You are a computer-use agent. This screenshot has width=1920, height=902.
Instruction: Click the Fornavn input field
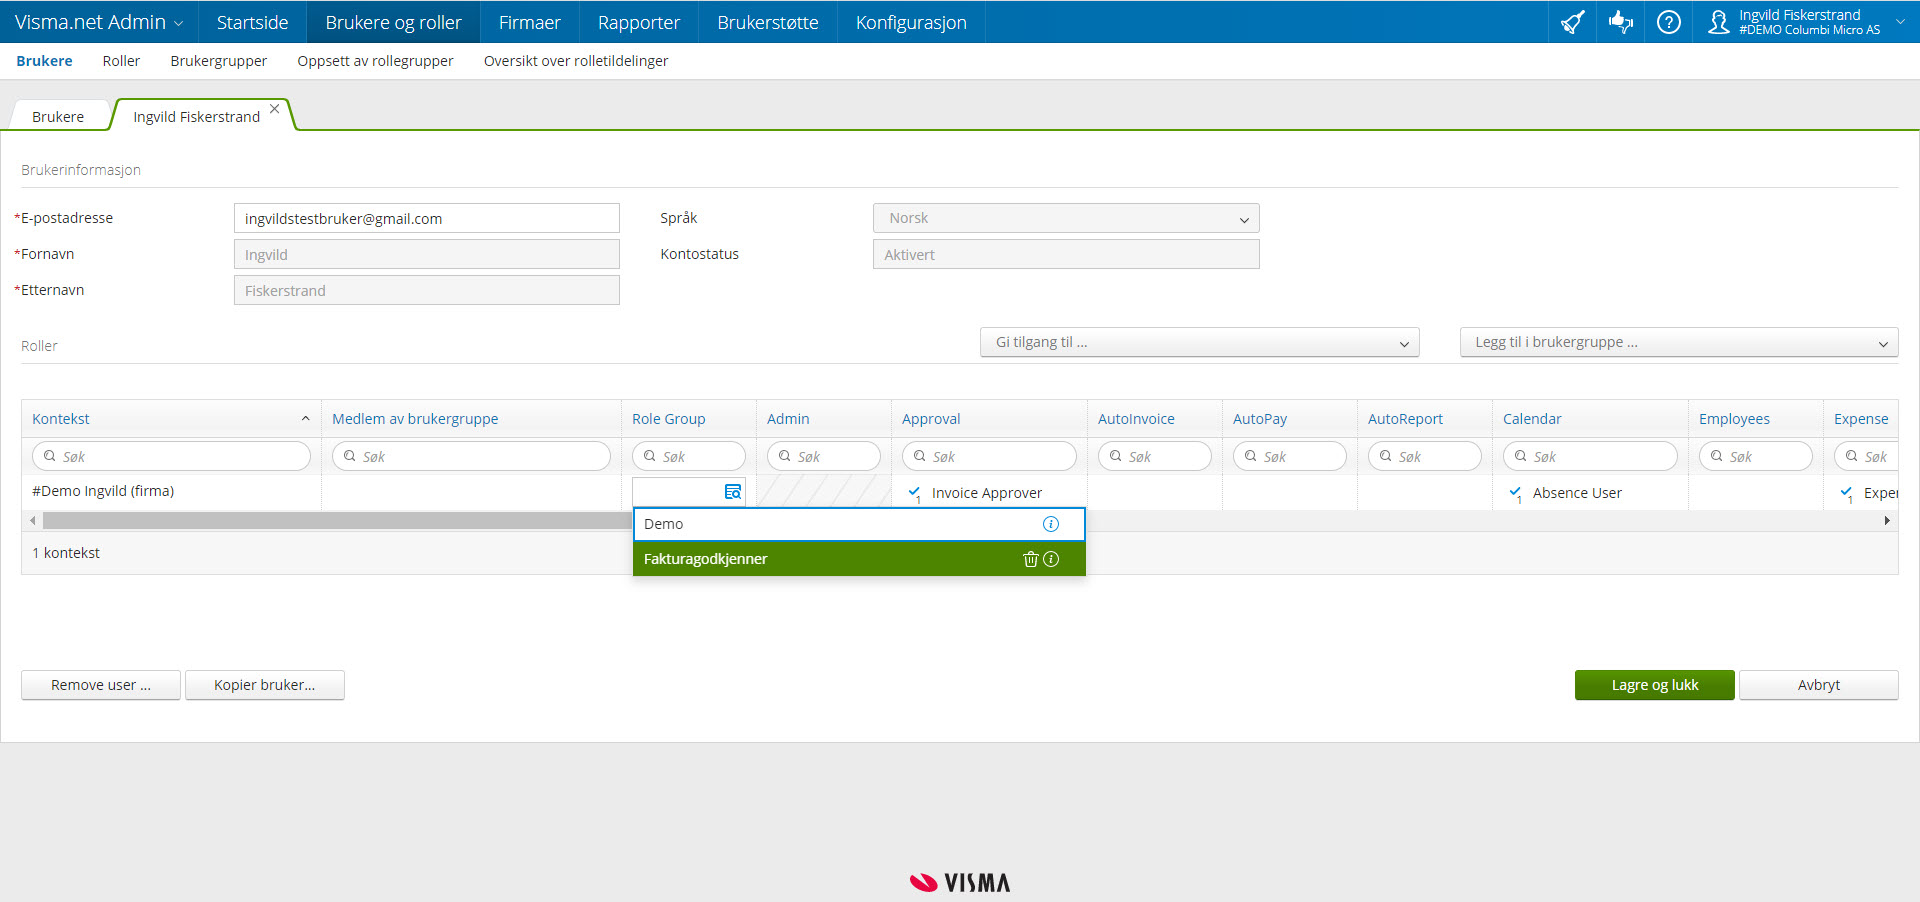pyautogui.click(x=427, y=254)
